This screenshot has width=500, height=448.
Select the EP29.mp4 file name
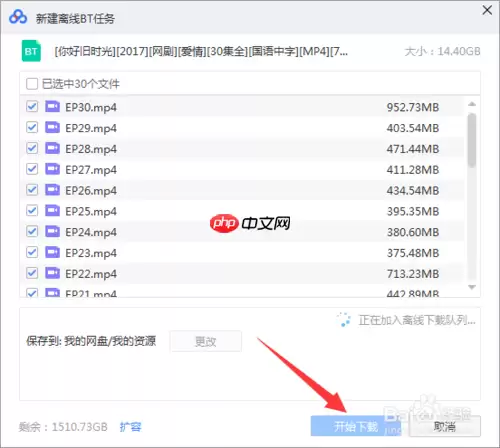(91, 128)
